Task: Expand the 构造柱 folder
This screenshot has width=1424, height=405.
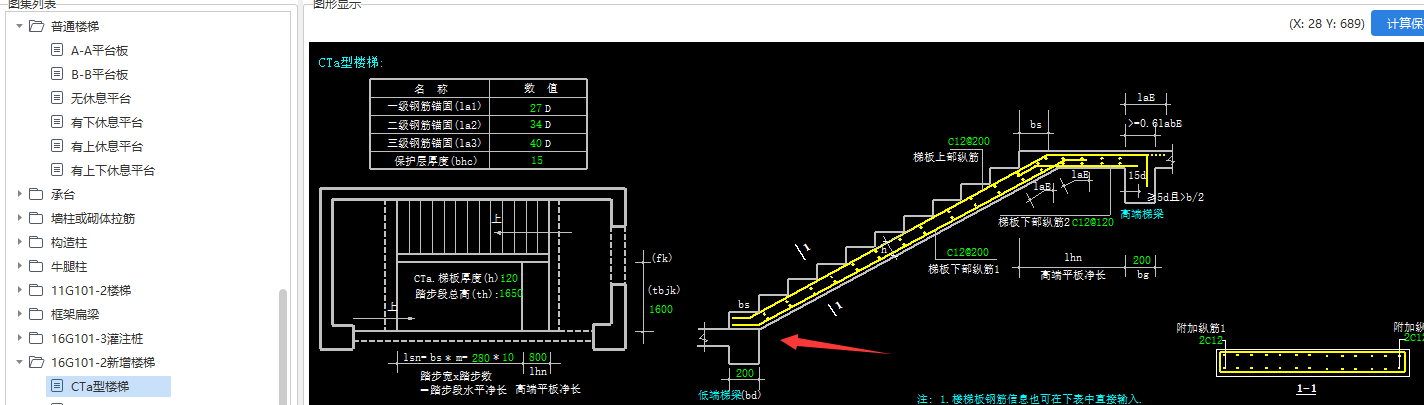Action: (19, 242)
